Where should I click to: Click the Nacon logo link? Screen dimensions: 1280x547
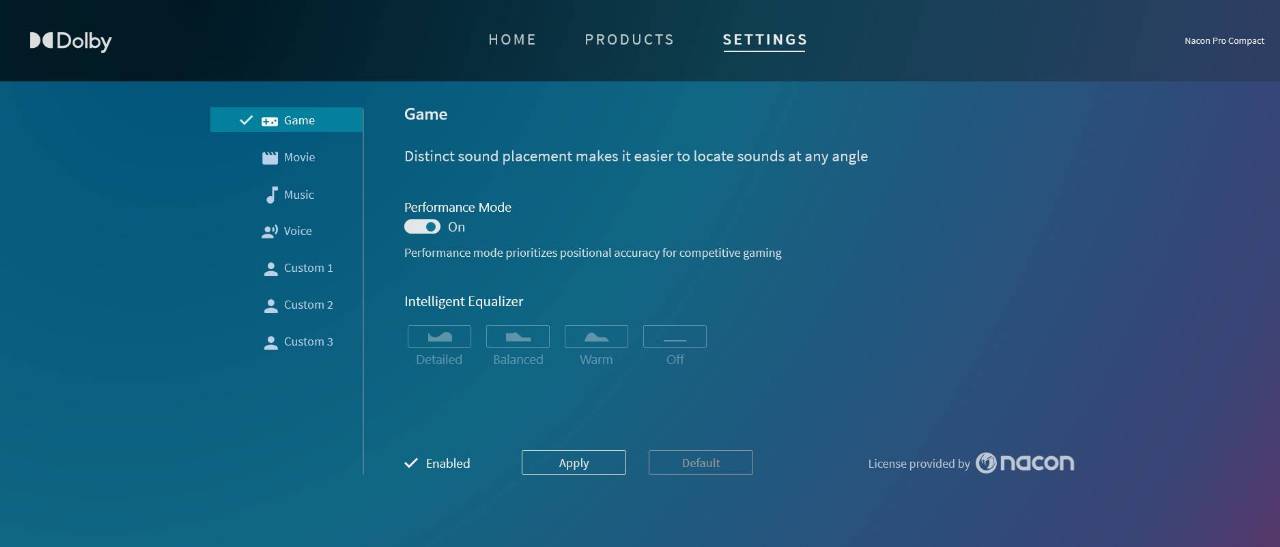click(x=1025, y=462)
